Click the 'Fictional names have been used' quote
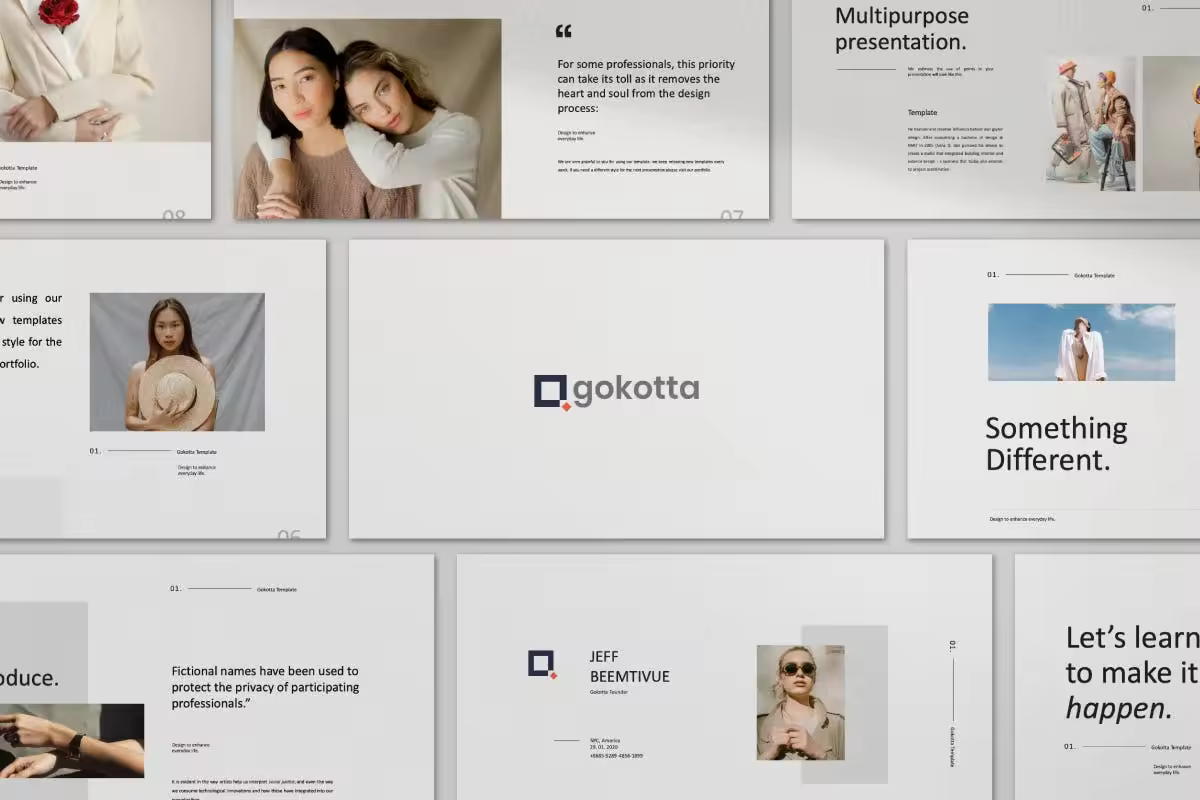Image resolution: width=1200 pixels, height=800 pixels. pyautogui.click(x=265, y=687)
